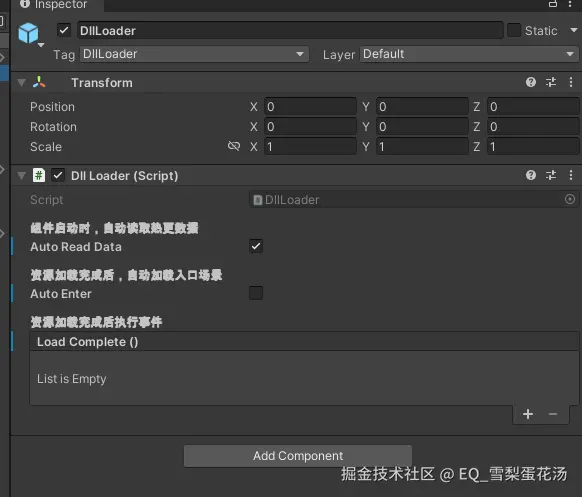Viewport: 582px width, 497px height.
Task: Collapse the Dll Loader script component
Action: (x=22, y=175)
